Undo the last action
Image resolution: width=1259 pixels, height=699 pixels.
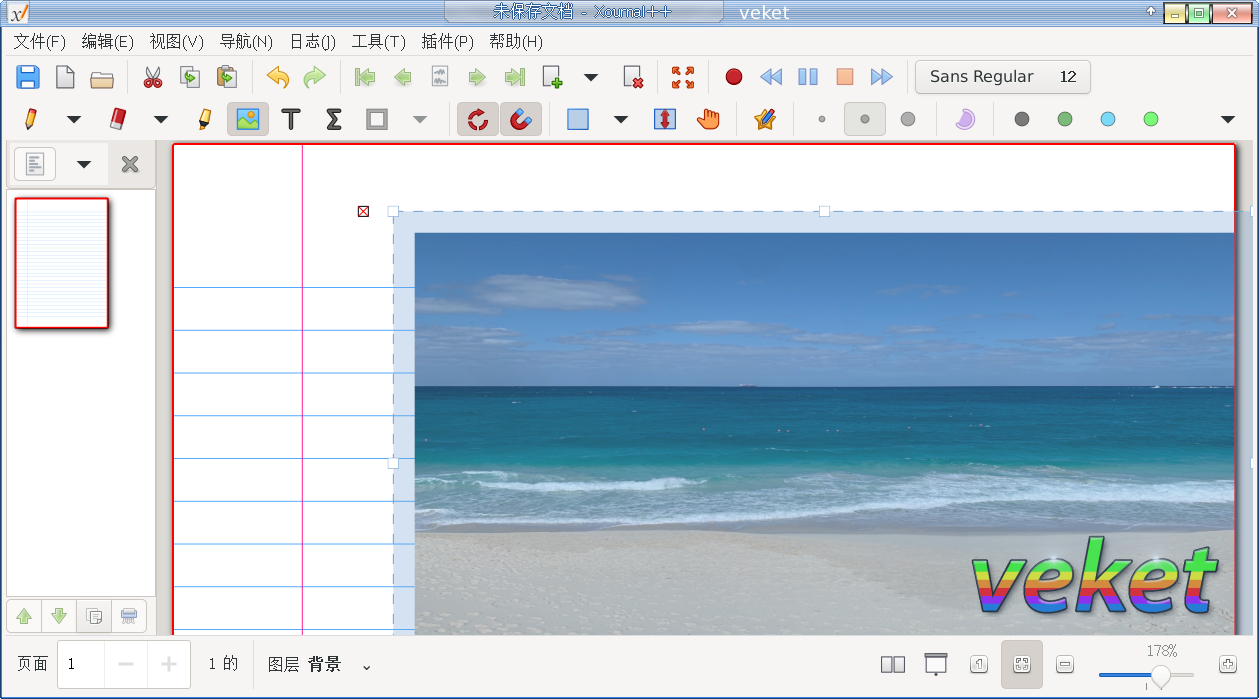click(x=278, y=77)
